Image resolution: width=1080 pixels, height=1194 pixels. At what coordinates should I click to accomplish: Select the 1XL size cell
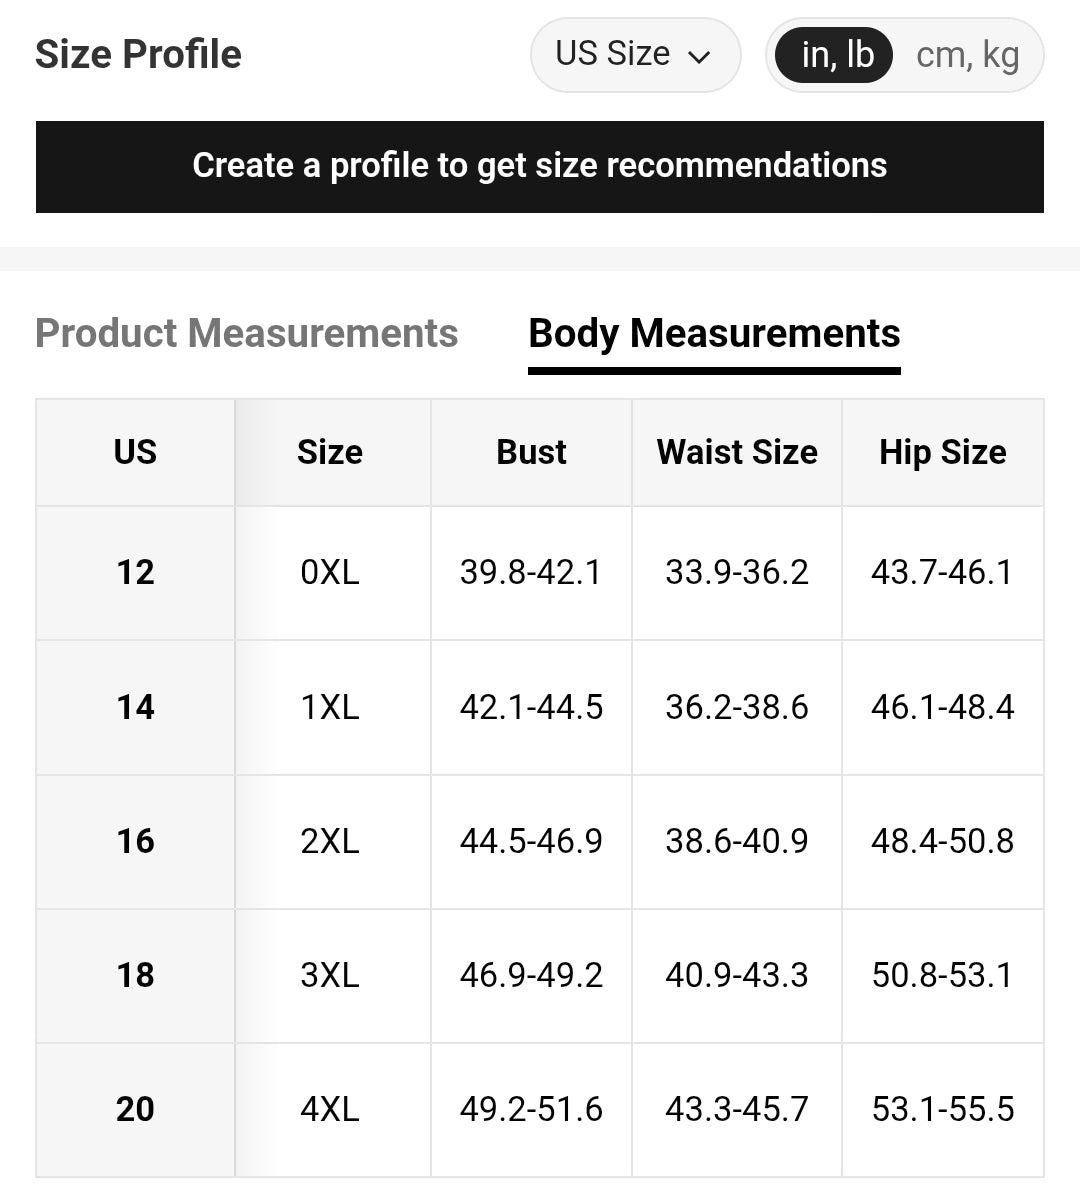point(330,707)
